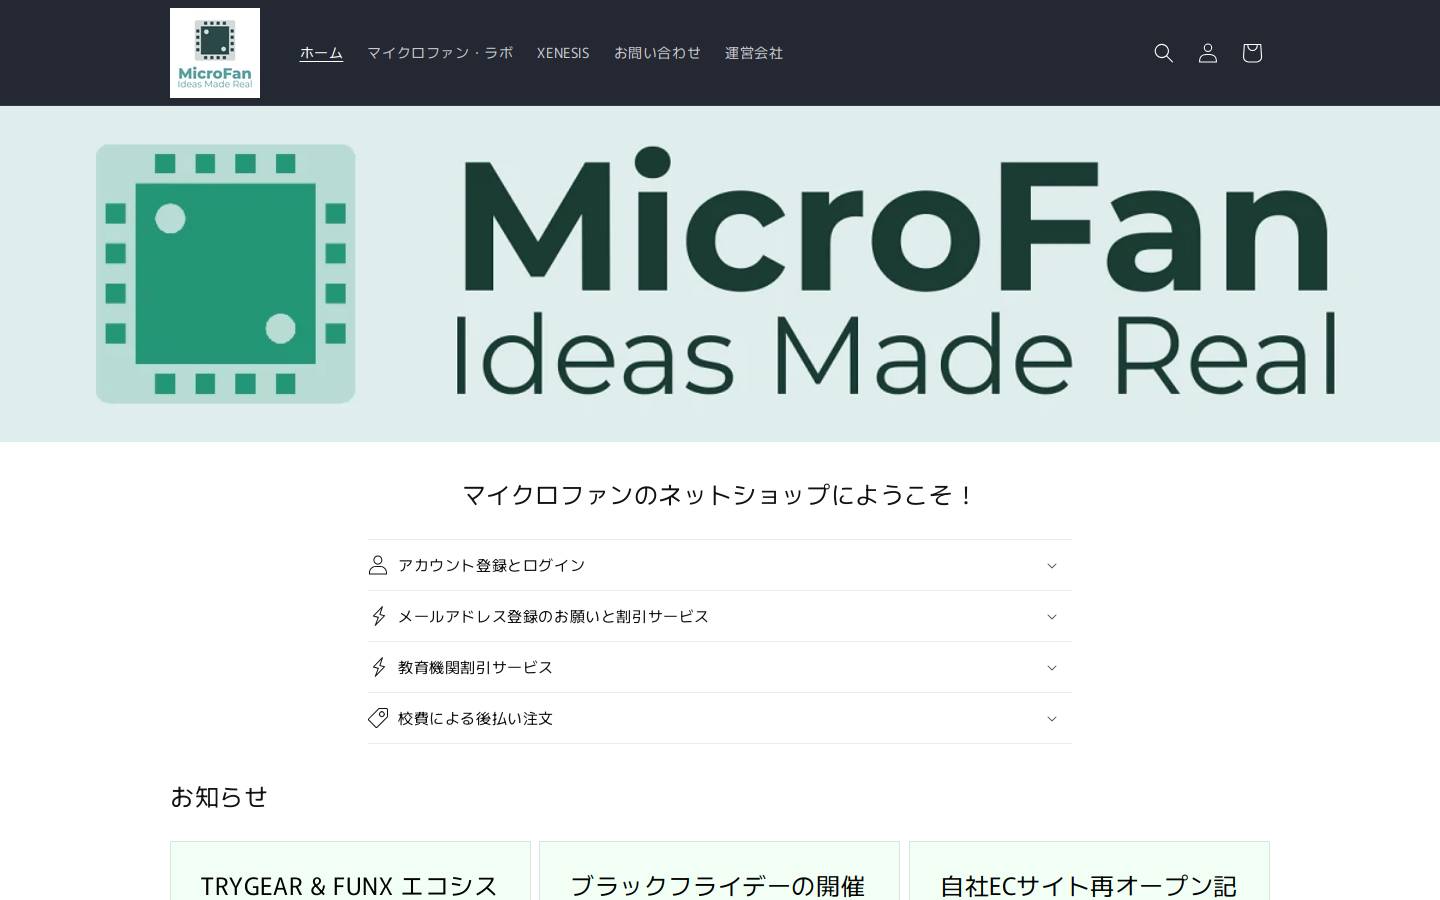Open the search magnifier icon
Screen dimensions: 1440x900
coord(1163,53)
